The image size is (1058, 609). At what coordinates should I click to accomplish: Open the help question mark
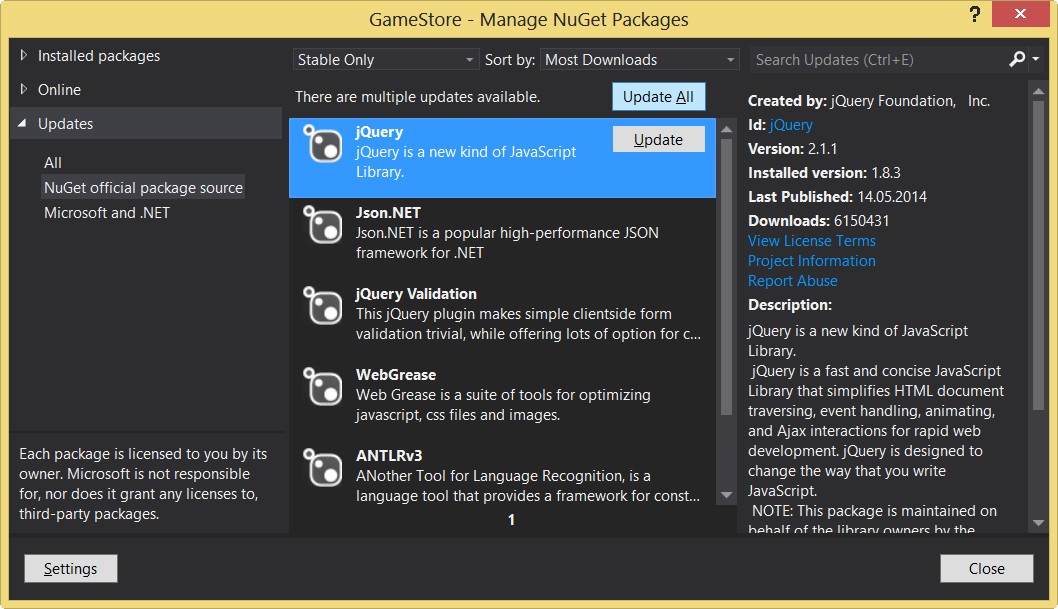[x=974, y=14]
